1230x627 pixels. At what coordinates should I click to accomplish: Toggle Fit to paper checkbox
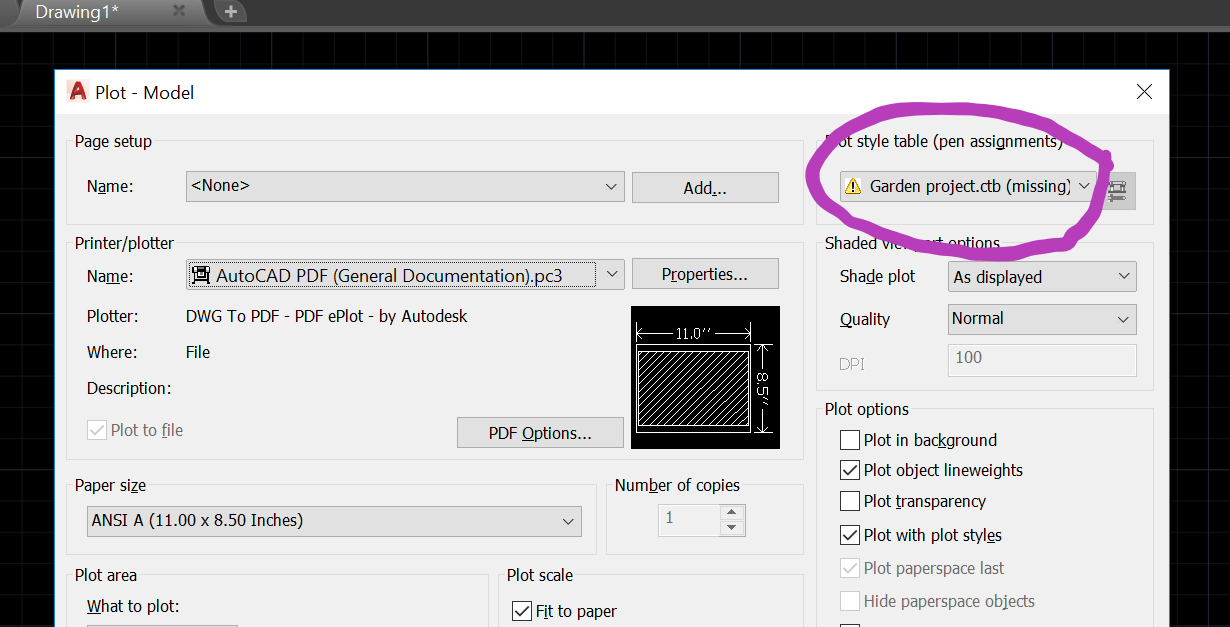tap(522, 611)
